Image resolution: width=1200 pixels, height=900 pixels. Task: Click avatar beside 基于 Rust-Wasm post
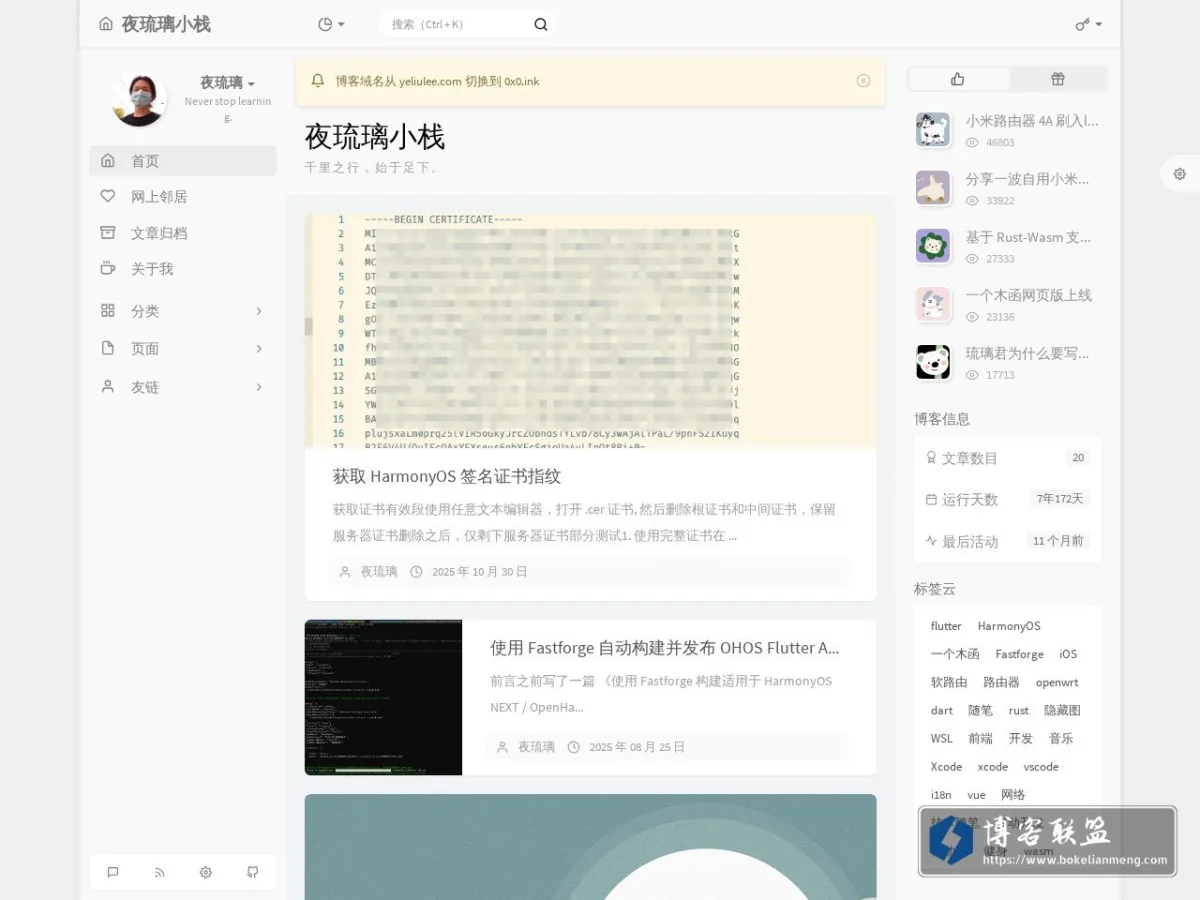(933, 246)
